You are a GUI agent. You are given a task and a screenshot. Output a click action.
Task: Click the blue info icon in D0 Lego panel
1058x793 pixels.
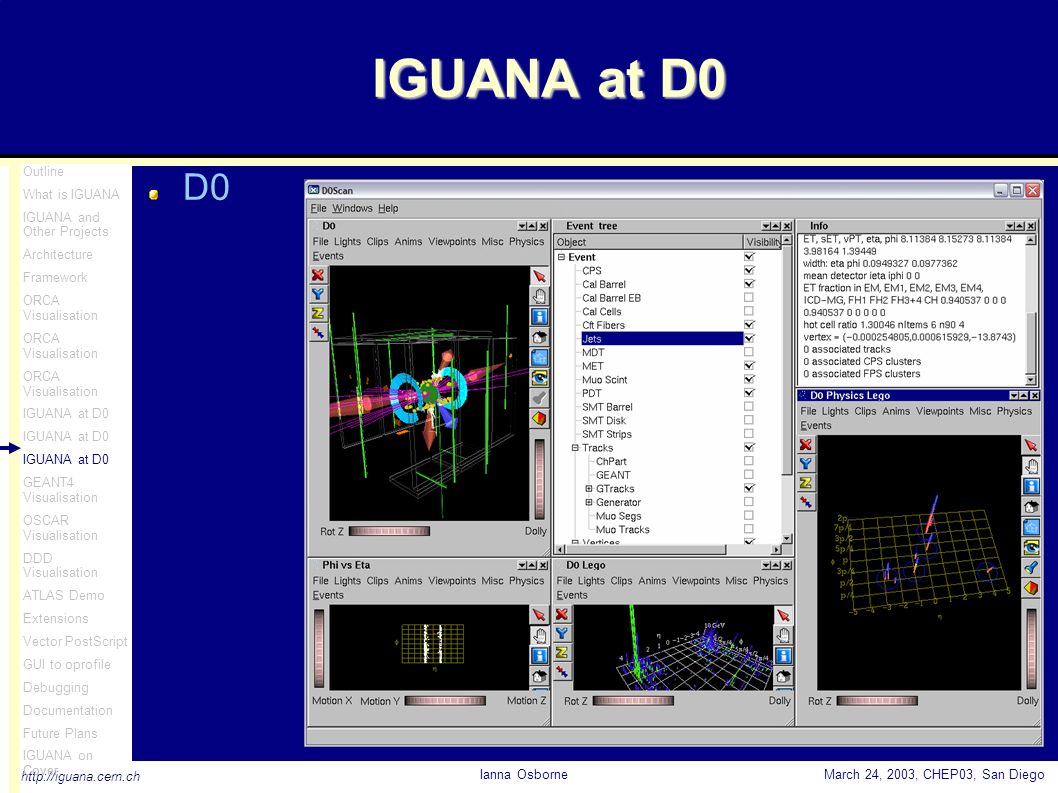(783, 655)
